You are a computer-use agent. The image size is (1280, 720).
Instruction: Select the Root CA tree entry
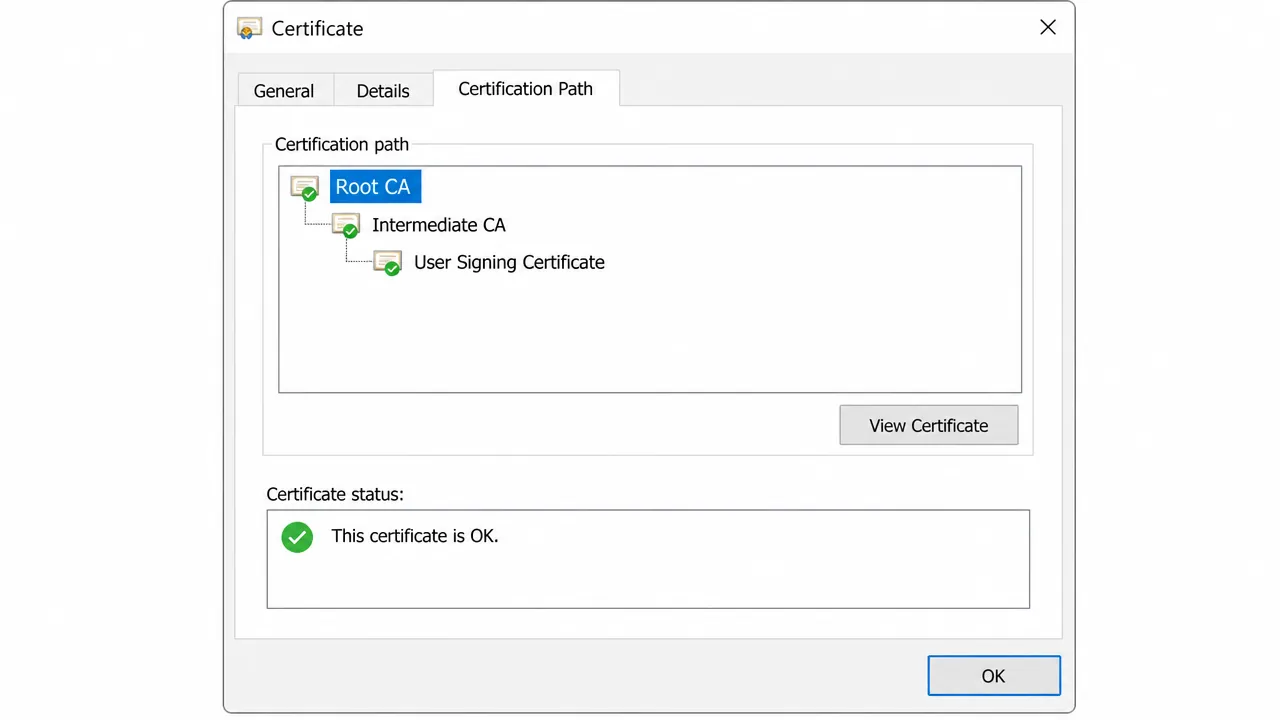[375, 187]
